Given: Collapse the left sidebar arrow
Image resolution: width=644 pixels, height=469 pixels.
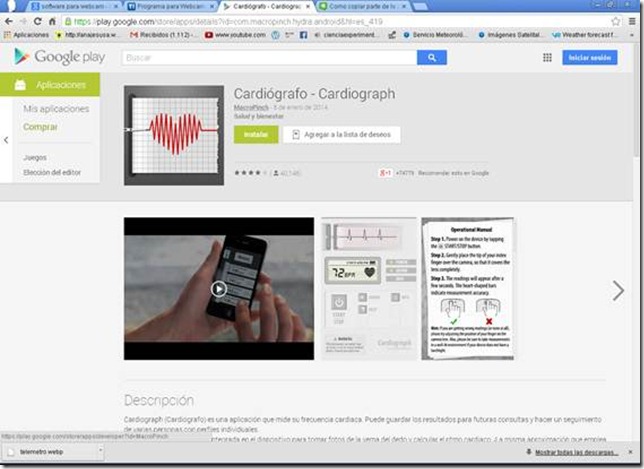Looking at the screenshot, I should (7, 140).
